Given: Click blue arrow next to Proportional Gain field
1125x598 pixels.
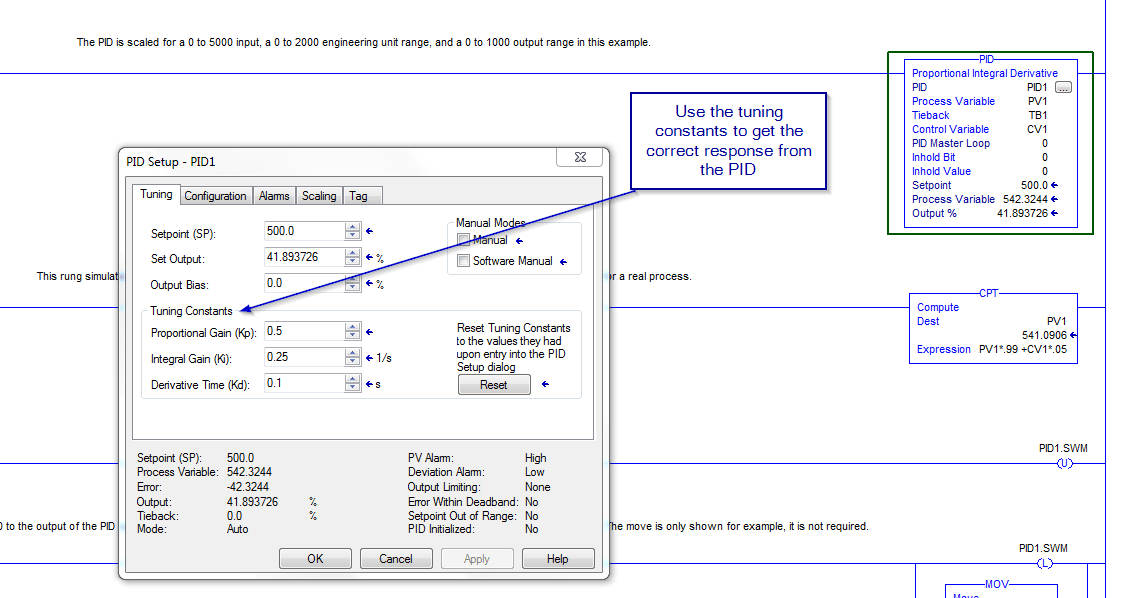Looking at the screenshot, I should click(369, 332).
